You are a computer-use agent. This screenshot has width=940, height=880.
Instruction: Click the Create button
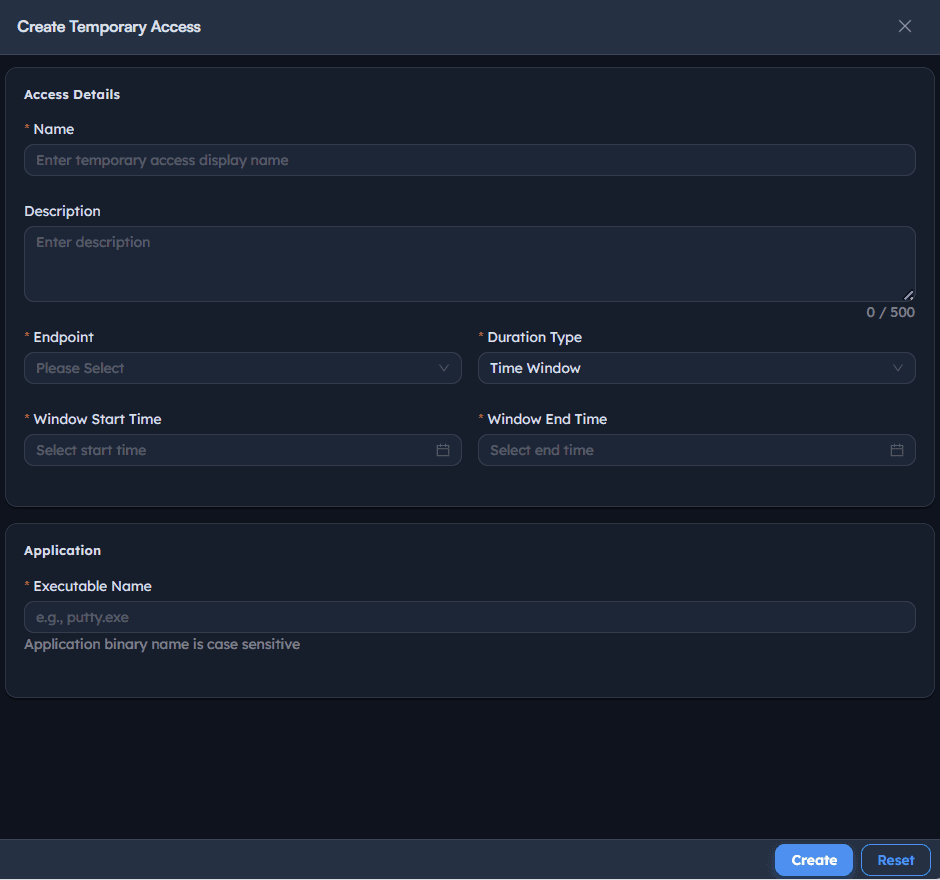coord(814,860)
